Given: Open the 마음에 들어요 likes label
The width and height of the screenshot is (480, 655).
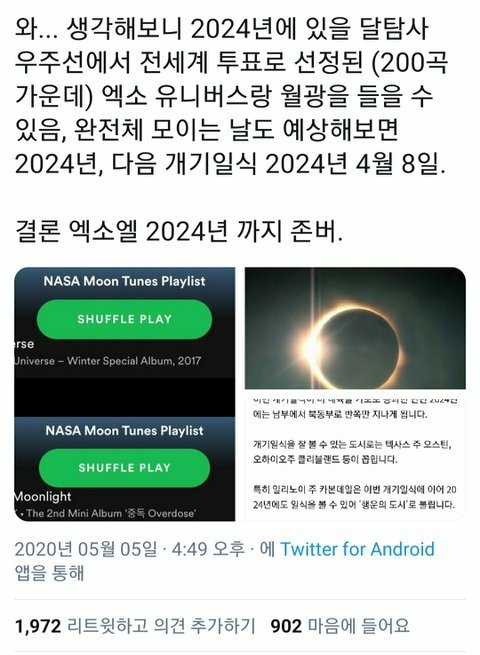Looking at the screenshot, I should pos(359,626).
